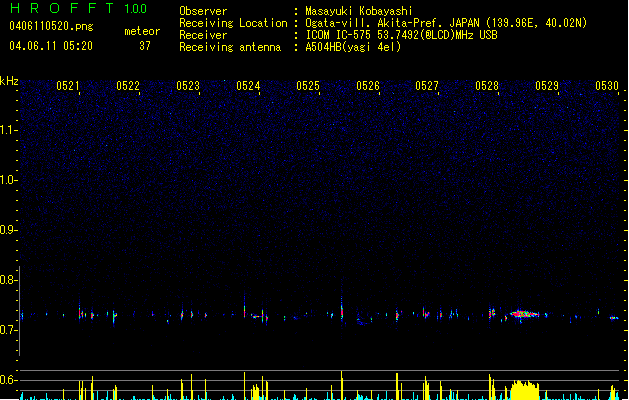Click the date stamp 04.06.11 05:20
The image size is (629, 400).
pyautogui.click(x=51, y=46)
